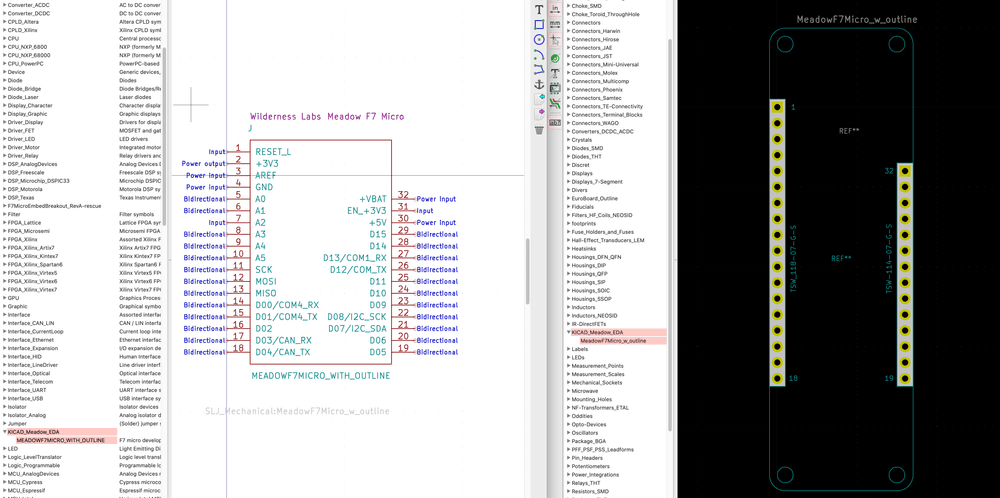
Task: Click the Import graphic icon with cyan arrow
Action: [x=539, y=98]
